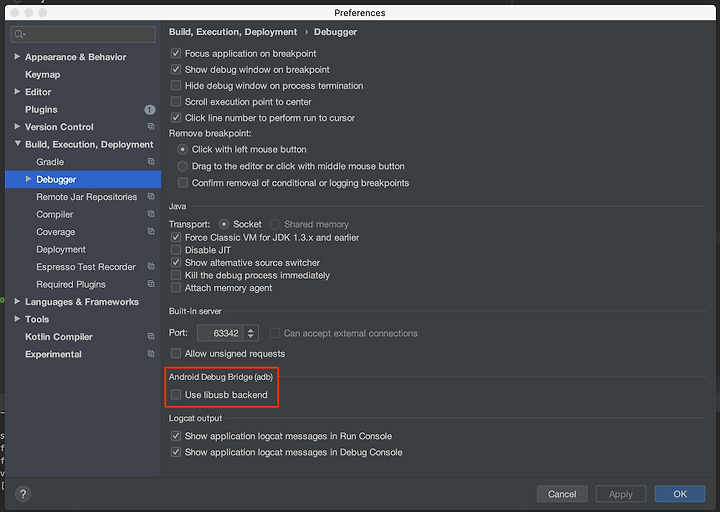This screenshot has height=512, width=720.
Task: Click OK to confirm preferences
Action: pyautogui.click(x=680, y=494)
